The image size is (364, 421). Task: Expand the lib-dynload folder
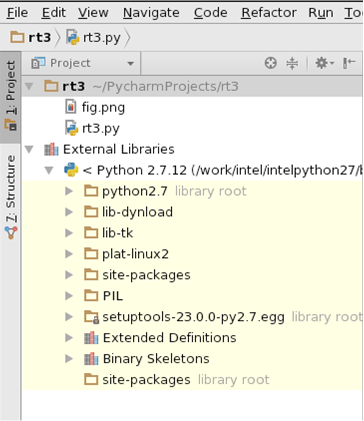click(69, 212)
